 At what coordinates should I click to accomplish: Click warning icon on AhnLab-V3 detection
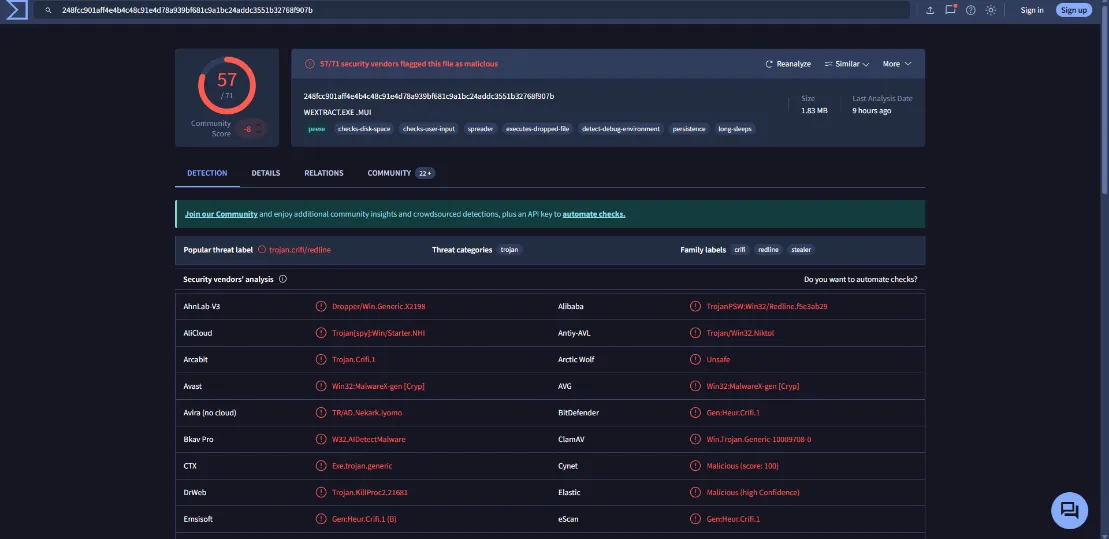[x=321, y=306]
